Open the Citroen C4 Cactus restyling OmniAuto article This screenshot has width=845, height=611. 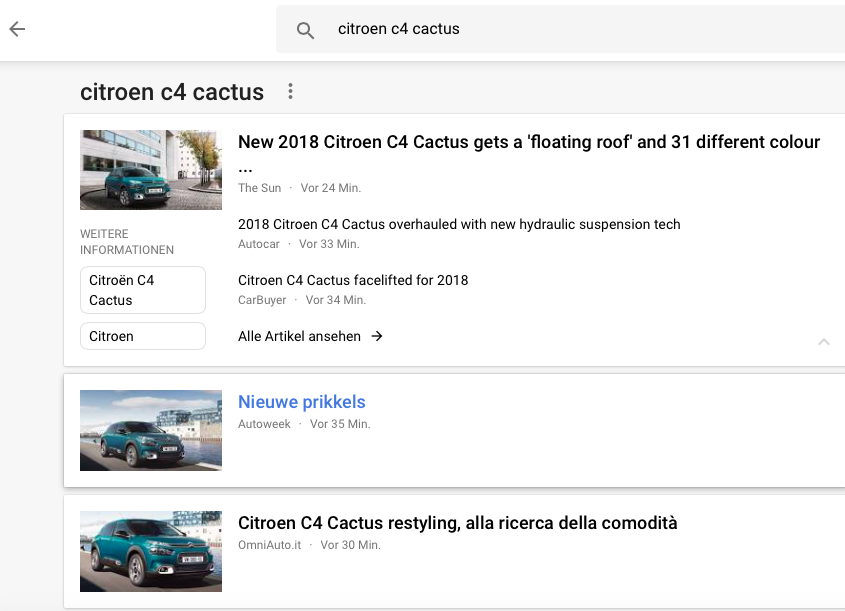click(458, 523)
